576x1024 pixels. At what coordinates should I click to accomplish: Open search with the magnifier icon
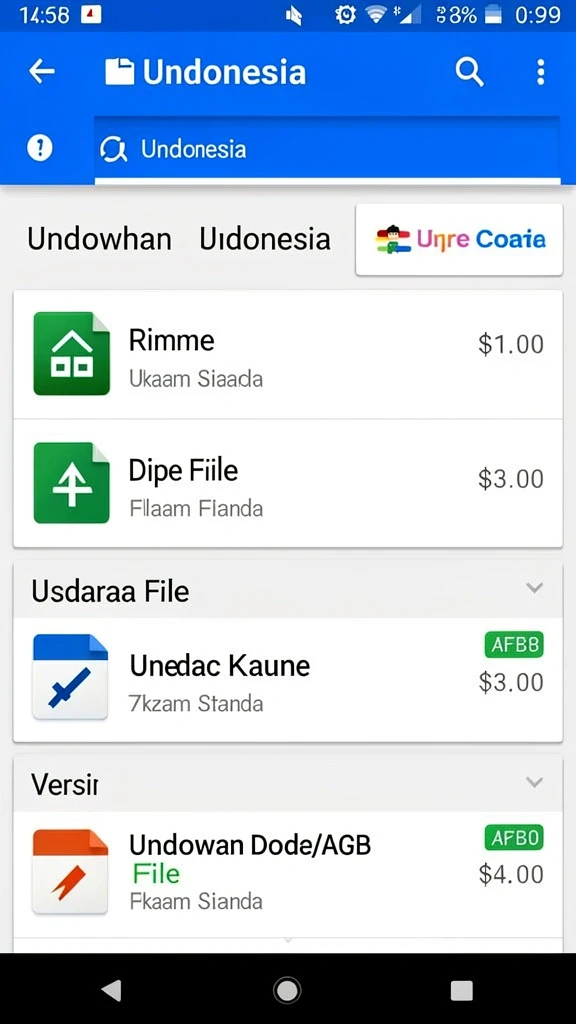[x=469, y=72]
